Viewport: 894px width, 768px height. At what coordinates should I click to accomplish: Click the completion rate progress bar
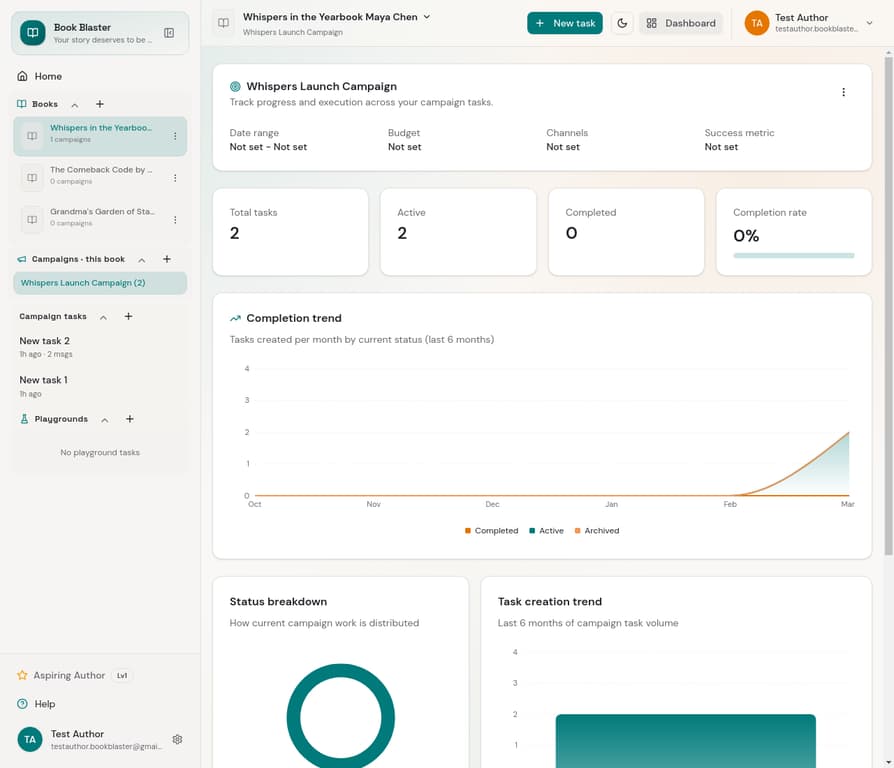click(793, 255)
